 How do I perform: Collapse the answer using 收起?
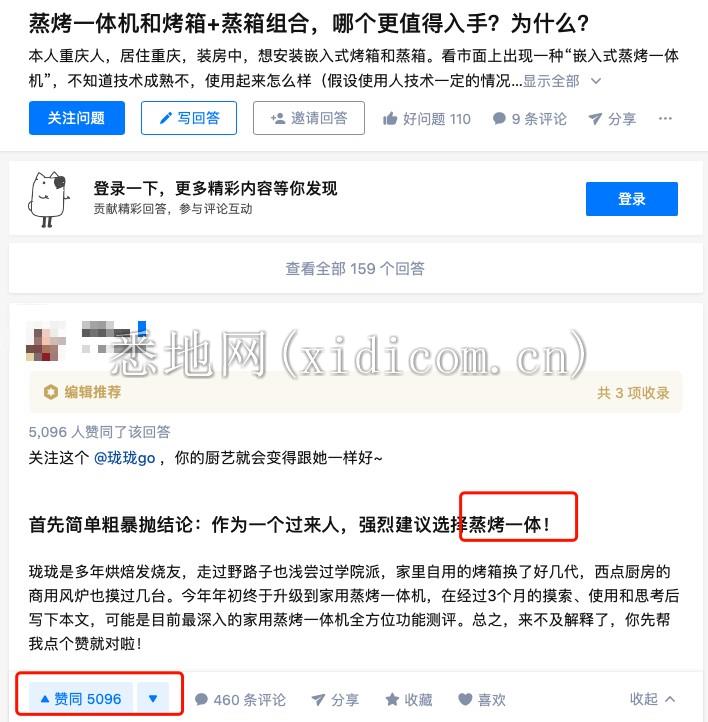pyautogui.click(x=652, y=699)
